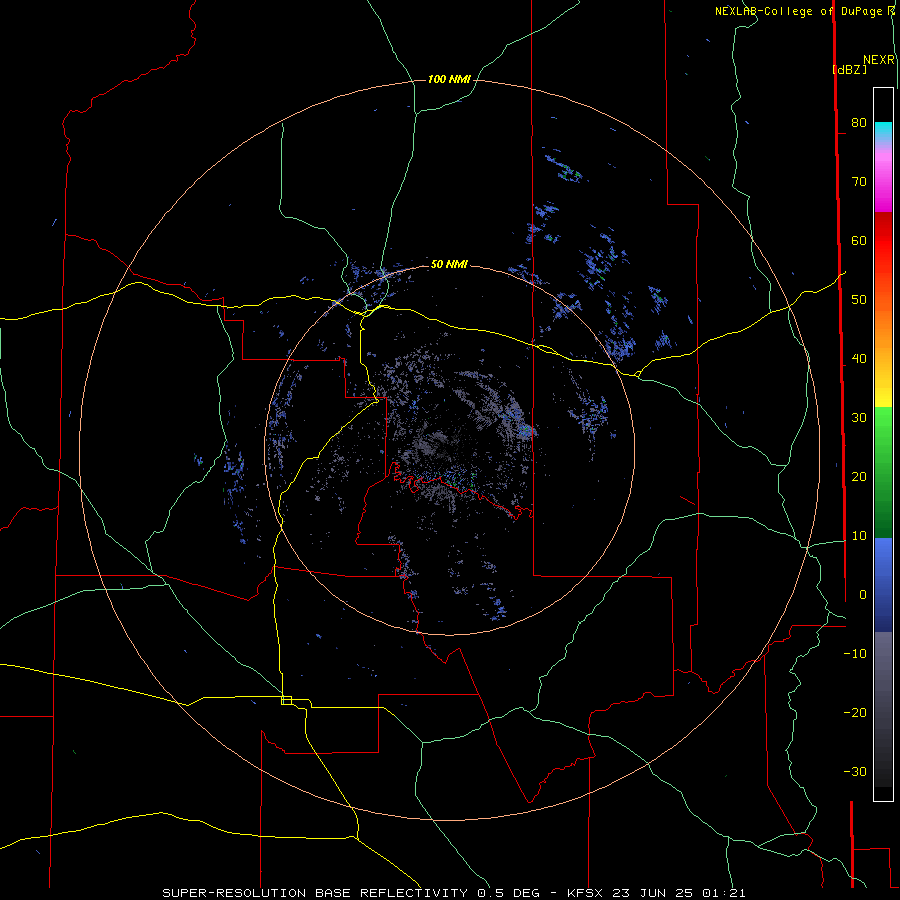Click the 100 NMI range ring label
This screenshot has height=900, width=900.
(x=449, y=79)
